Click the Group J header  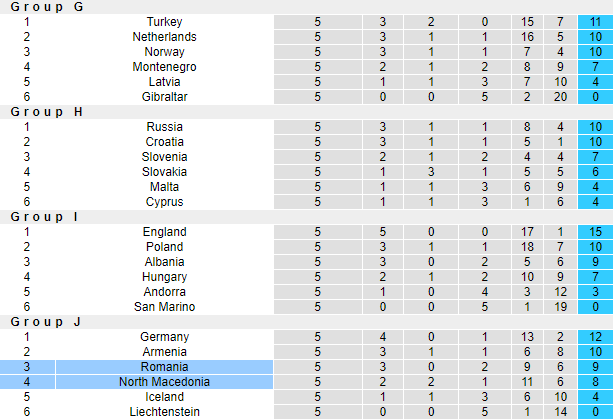pos(44,322)
